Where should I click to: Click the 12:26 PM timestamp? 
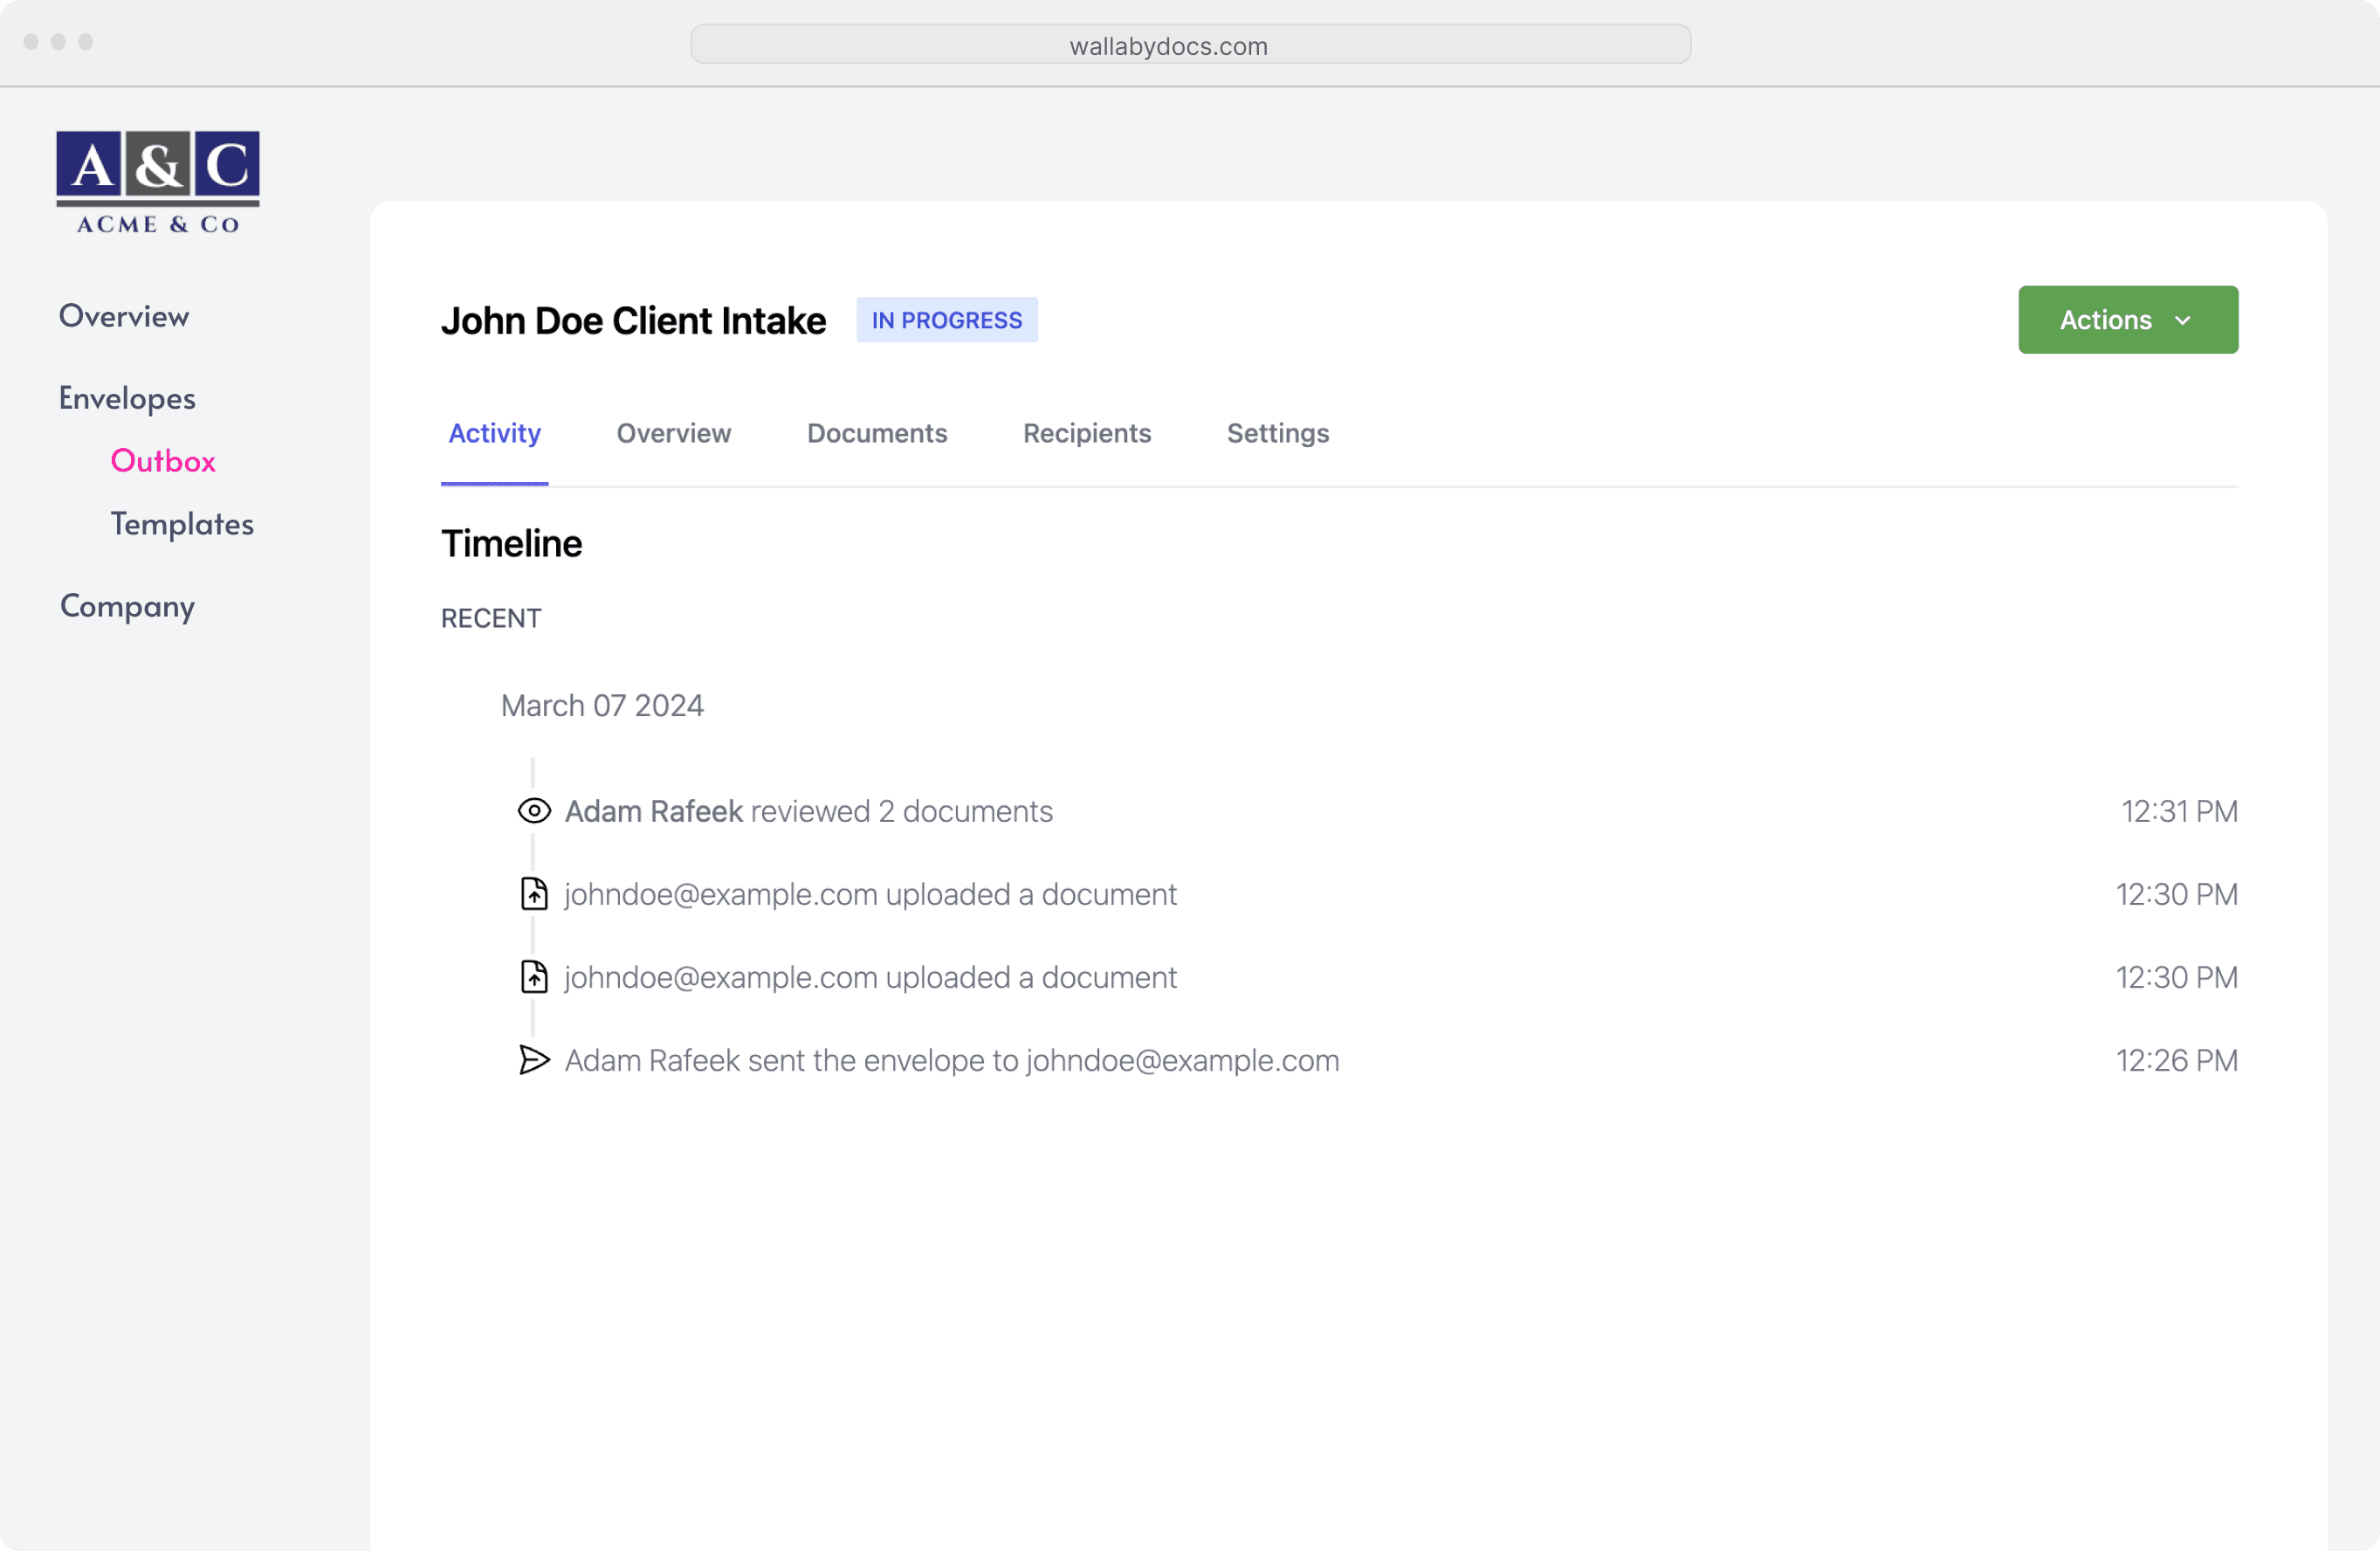coord(2177,1060)
